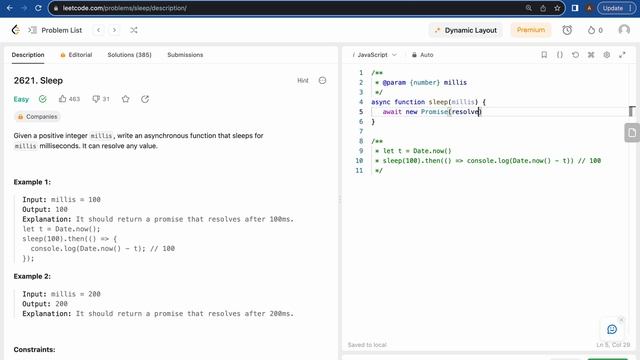Like the problem with thumbs up
The width and height of the screenshot is (640, 360).
coord(69,99)
